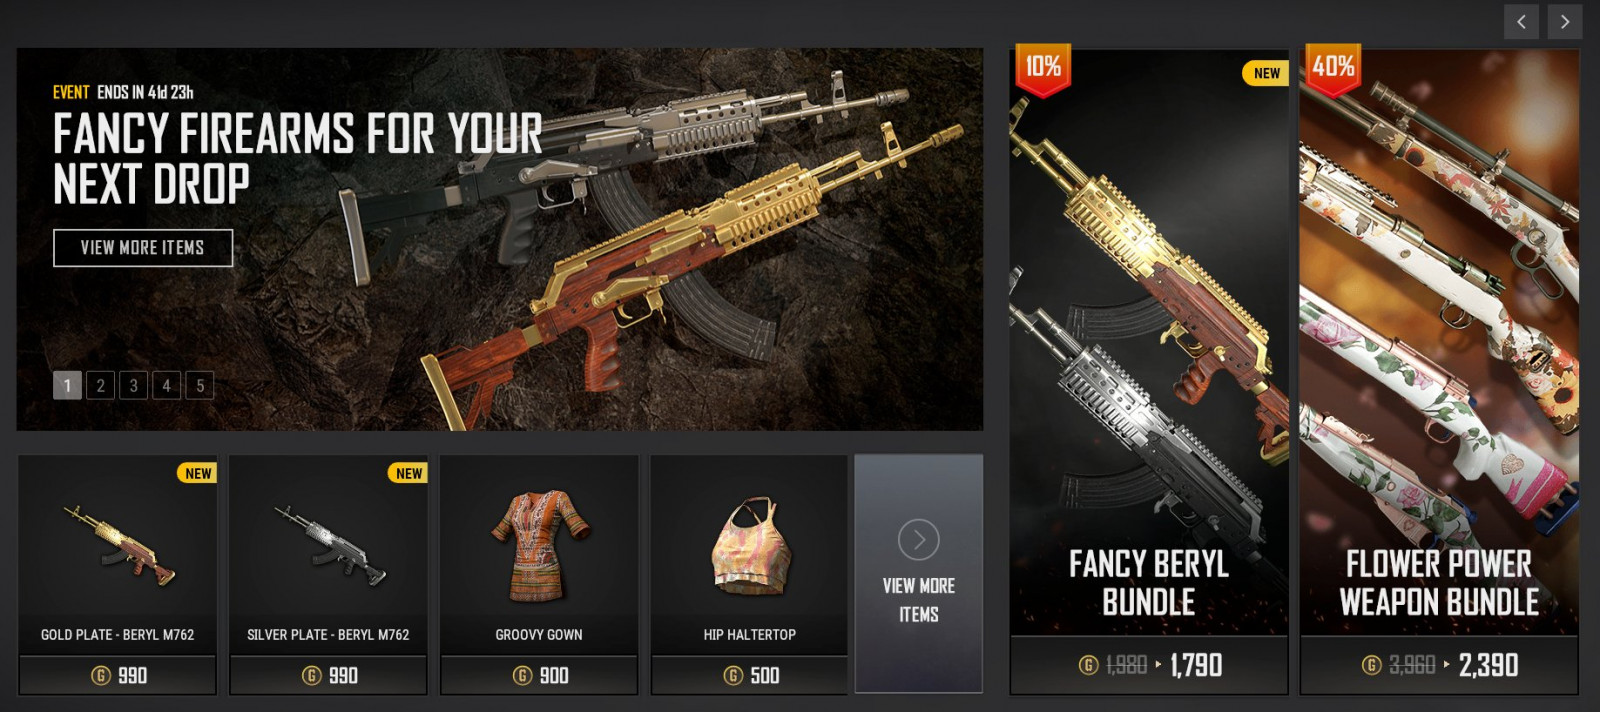Viewport: 1600px width, 712px height.
Task: Click G-coin icon on Groovy Gown price
Action: 522,676
